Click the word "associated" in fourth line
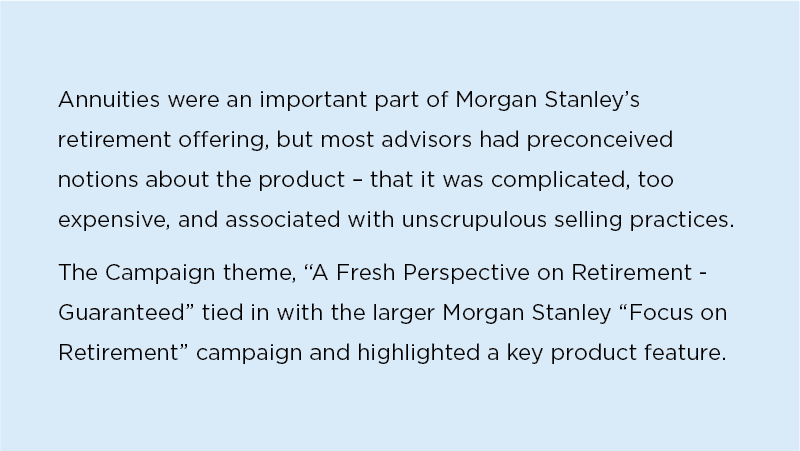The height and width of the screenshot is (451, 800). (x=283, y=220)
